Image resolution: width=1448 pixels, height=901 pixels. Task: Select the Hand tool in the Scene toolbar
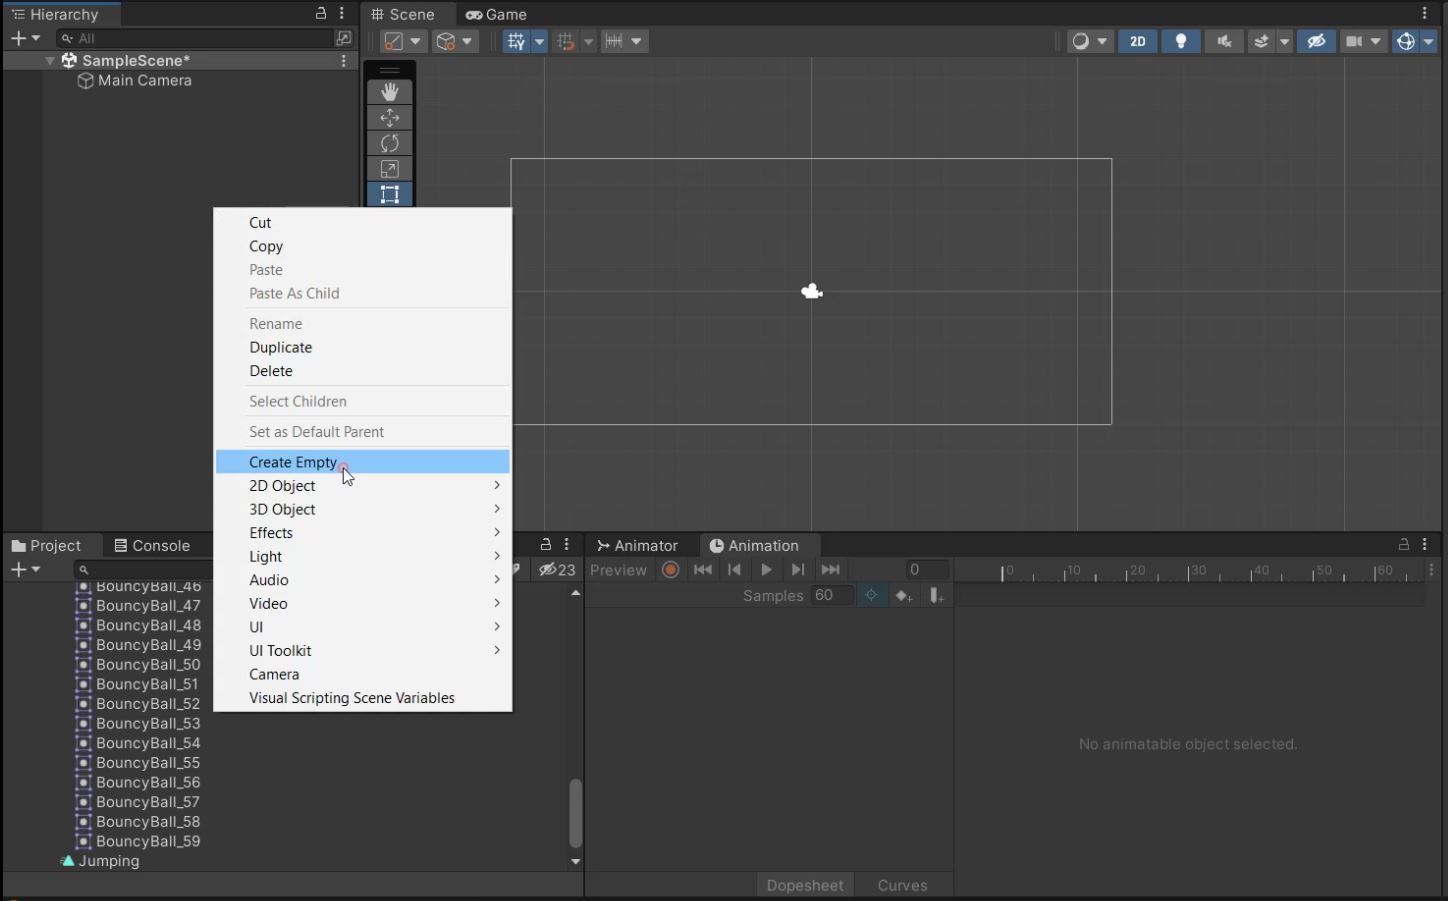click(390, 91)
